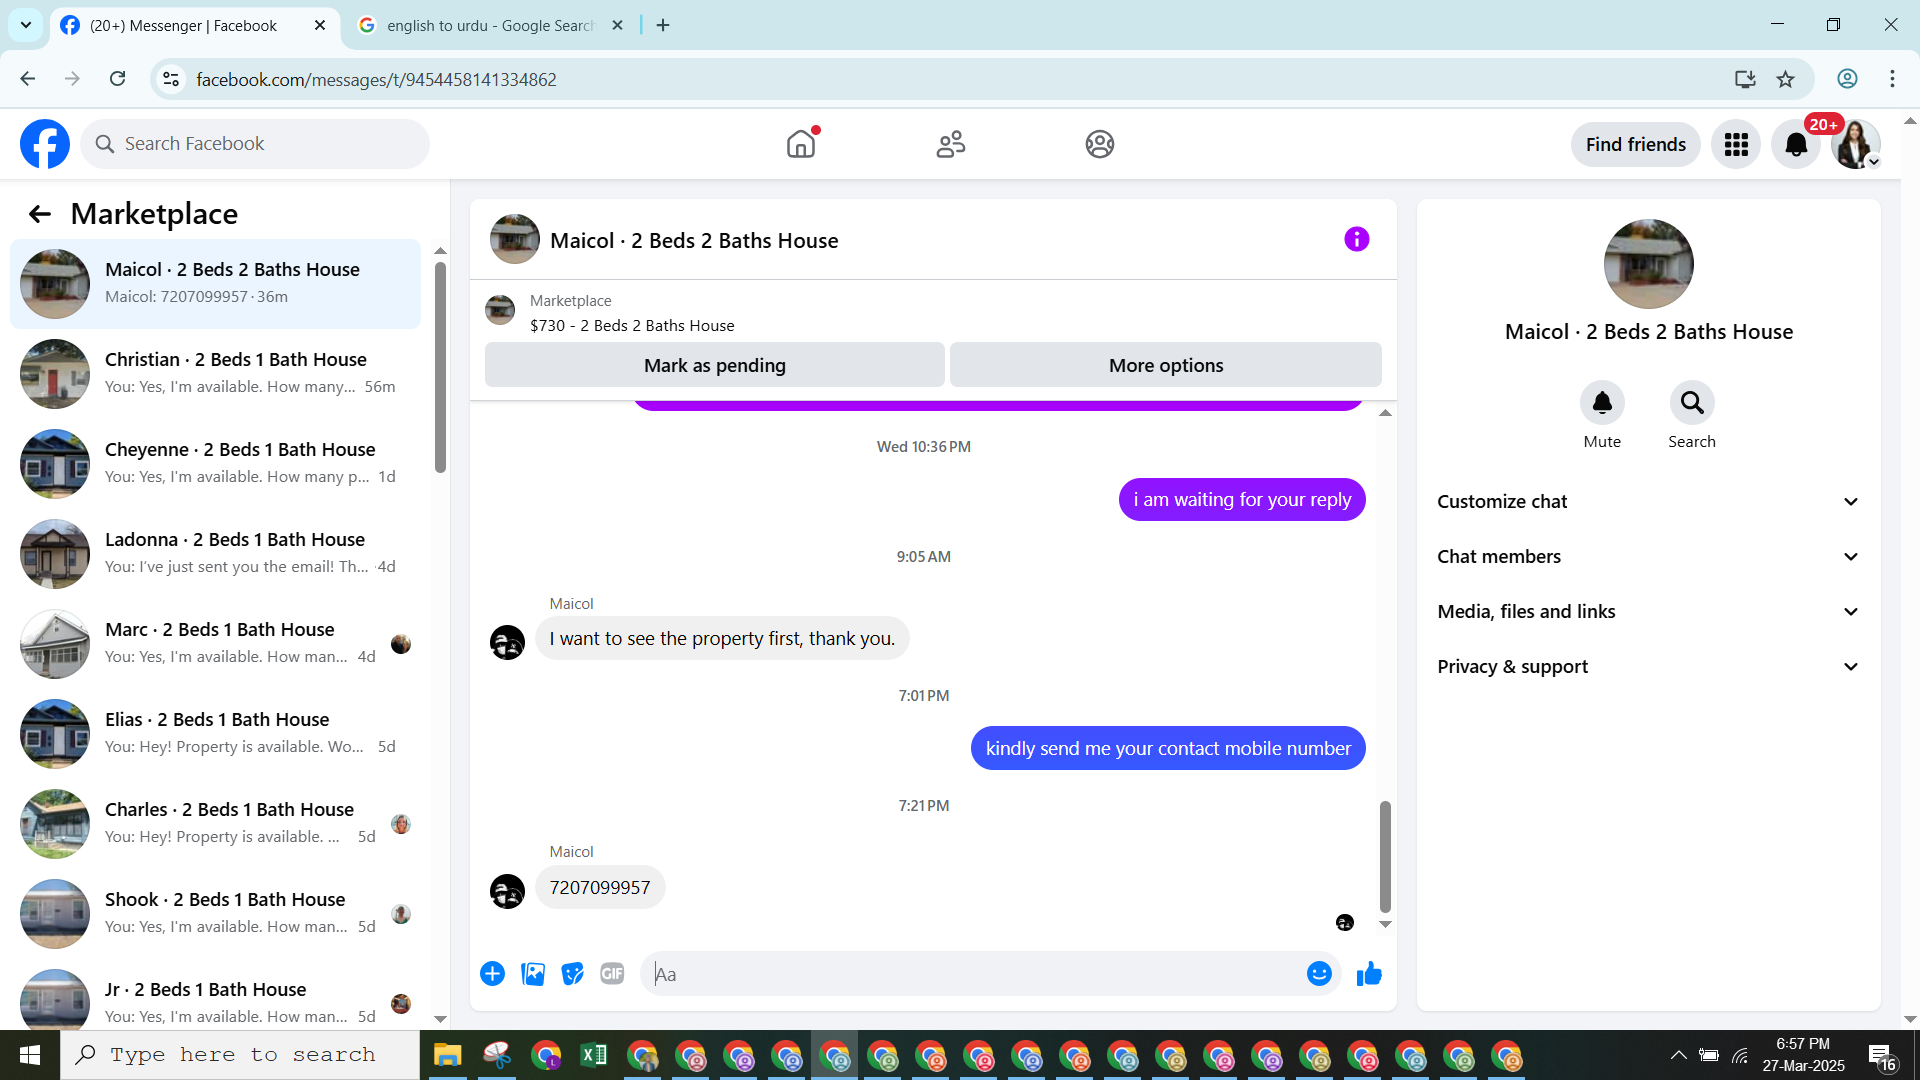The image size is (1920, 1080).
Task: Install the app from the address bar icon
Action: pyautogui.click(x=1745, y=79)
